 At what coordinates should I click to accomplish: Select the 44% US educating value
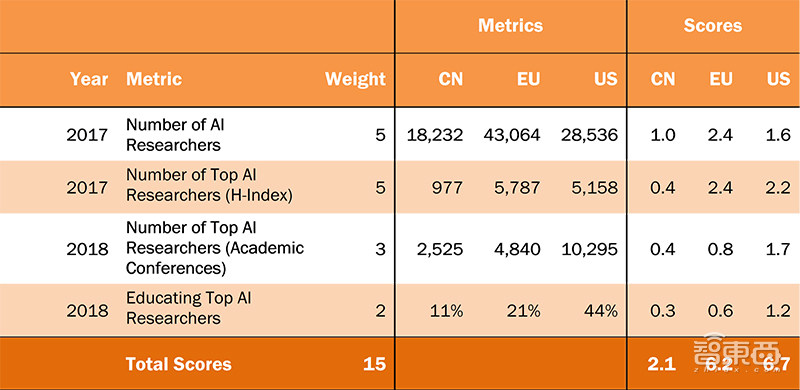click(601, 311)
